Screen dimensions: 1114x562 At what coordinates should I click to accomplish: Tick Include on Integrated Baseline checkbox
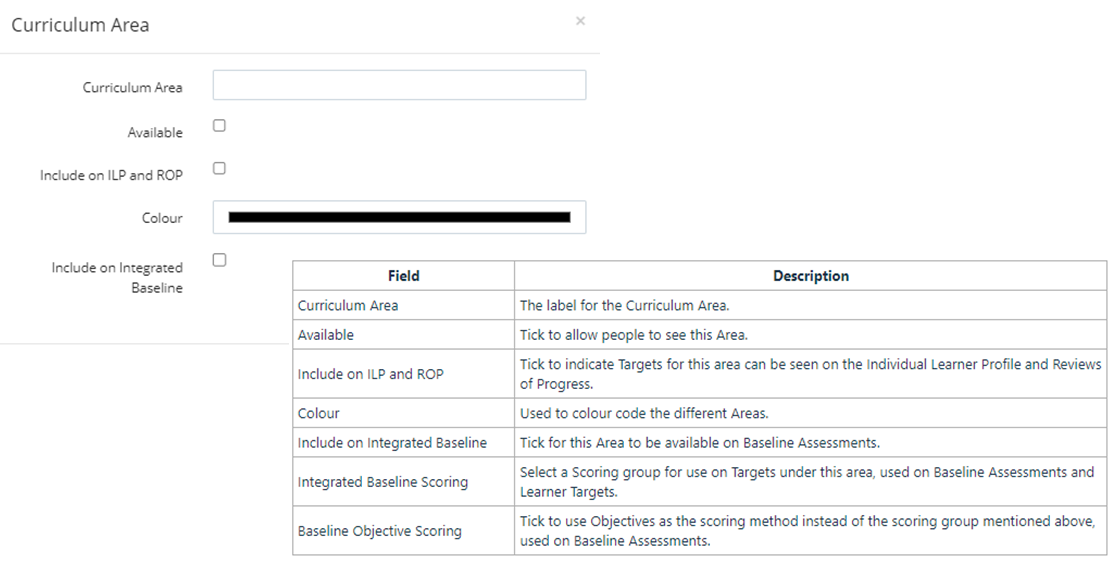(x=220, y=260)
